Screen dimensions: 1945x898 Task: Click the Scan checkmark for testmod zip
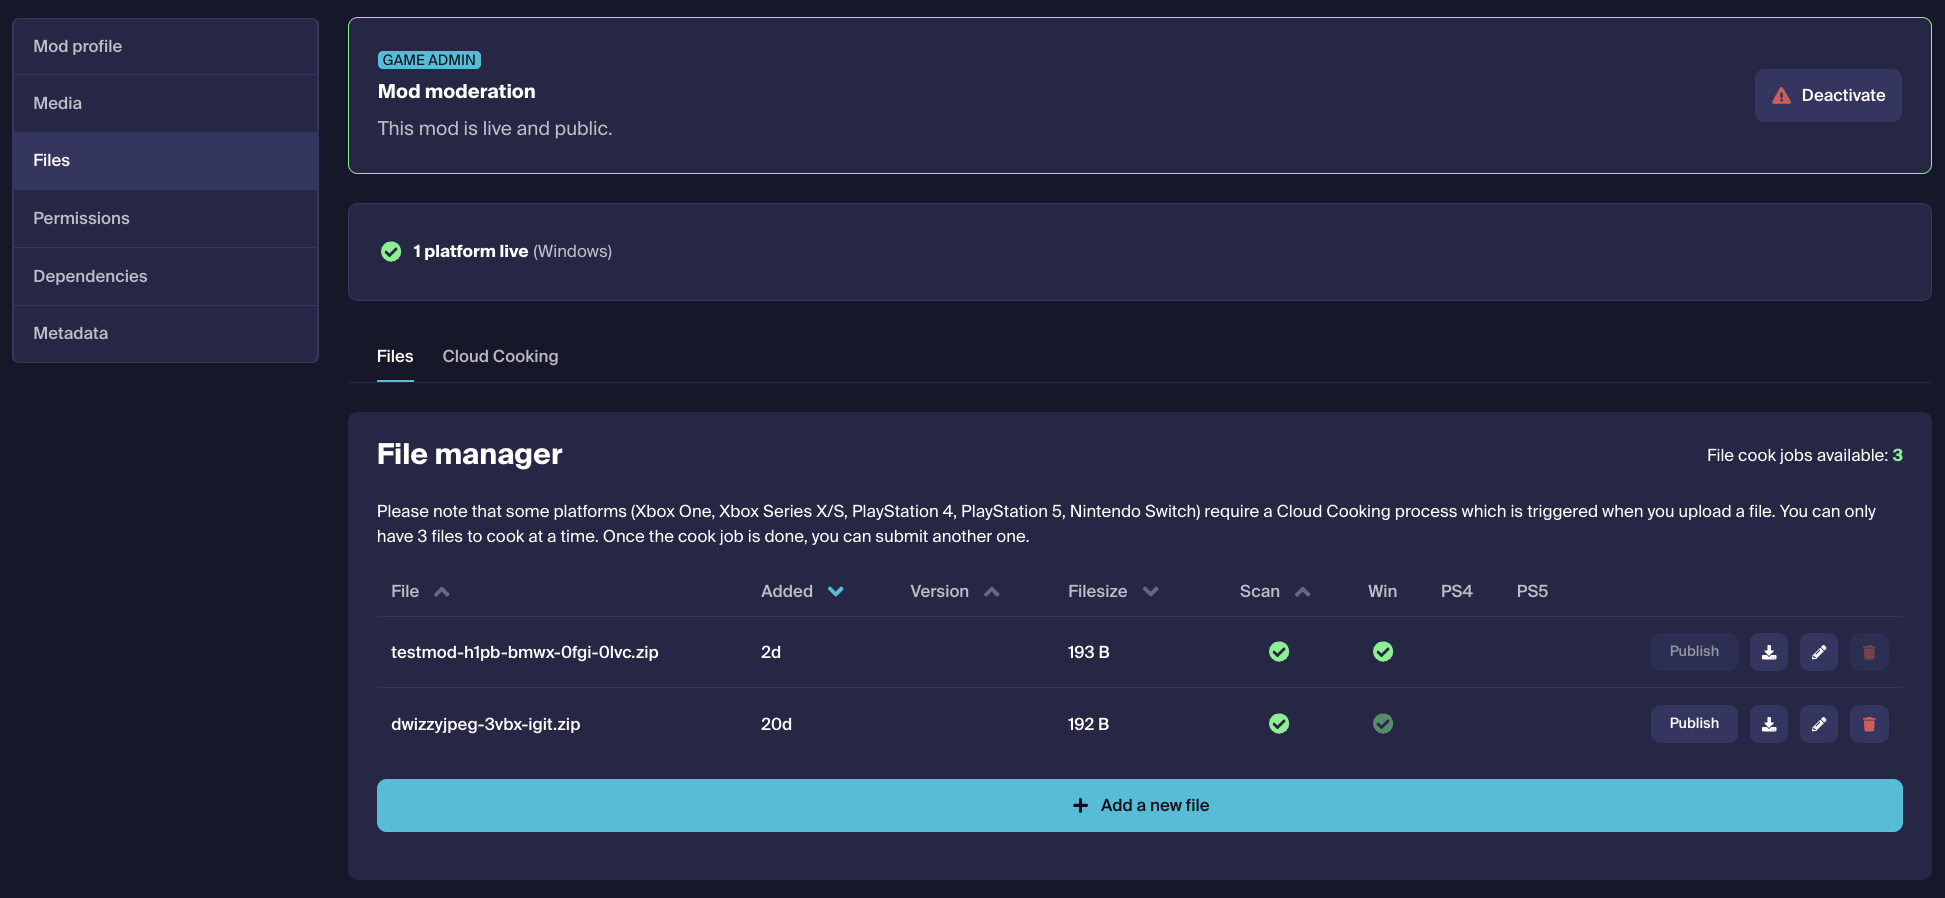pyautogui.click(x=1279, y=652)
